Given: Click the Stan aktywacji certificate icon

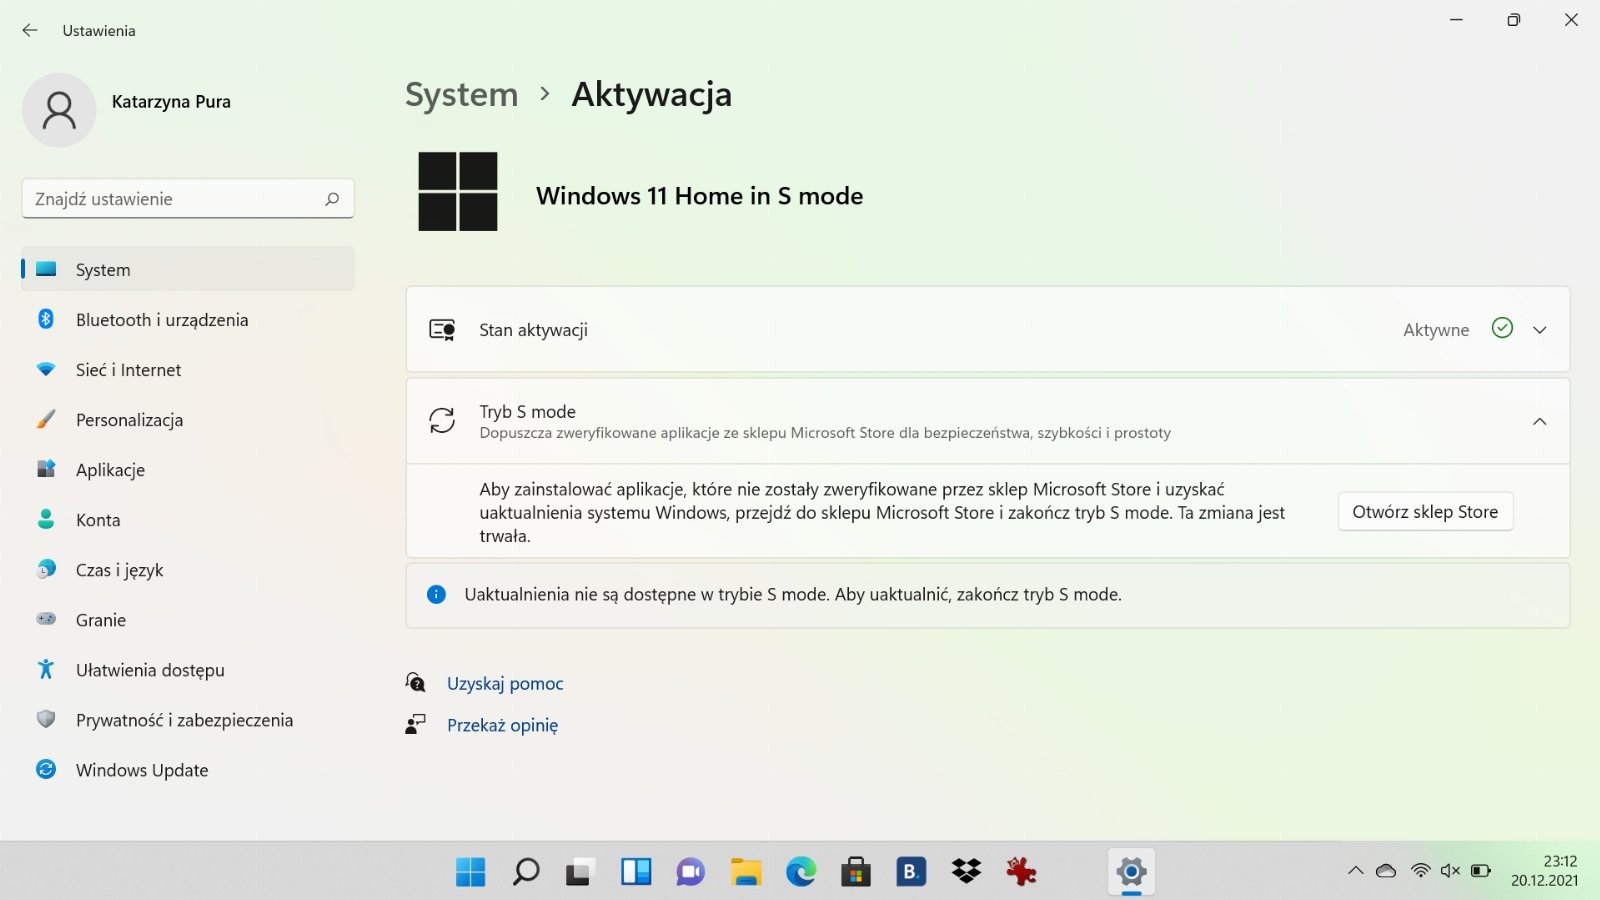Looking at the screenshot, I should 442,330.
